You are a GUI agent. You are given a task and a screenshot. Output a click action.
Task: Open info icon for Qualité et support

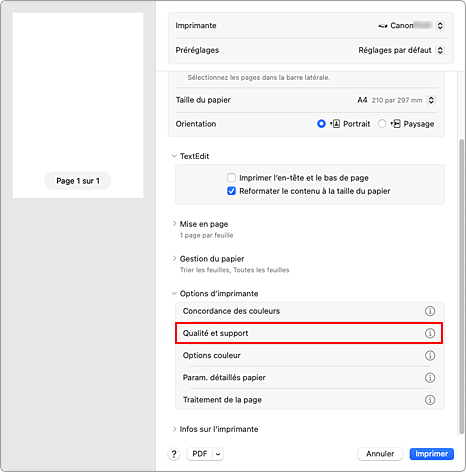pos(430,333)
